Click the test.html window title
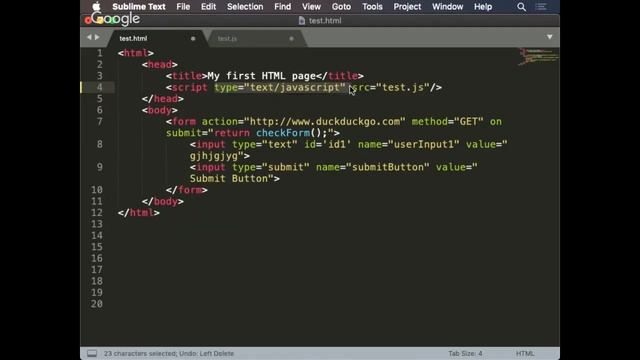Viewport: 640px width, 360px height. [325, 20]
